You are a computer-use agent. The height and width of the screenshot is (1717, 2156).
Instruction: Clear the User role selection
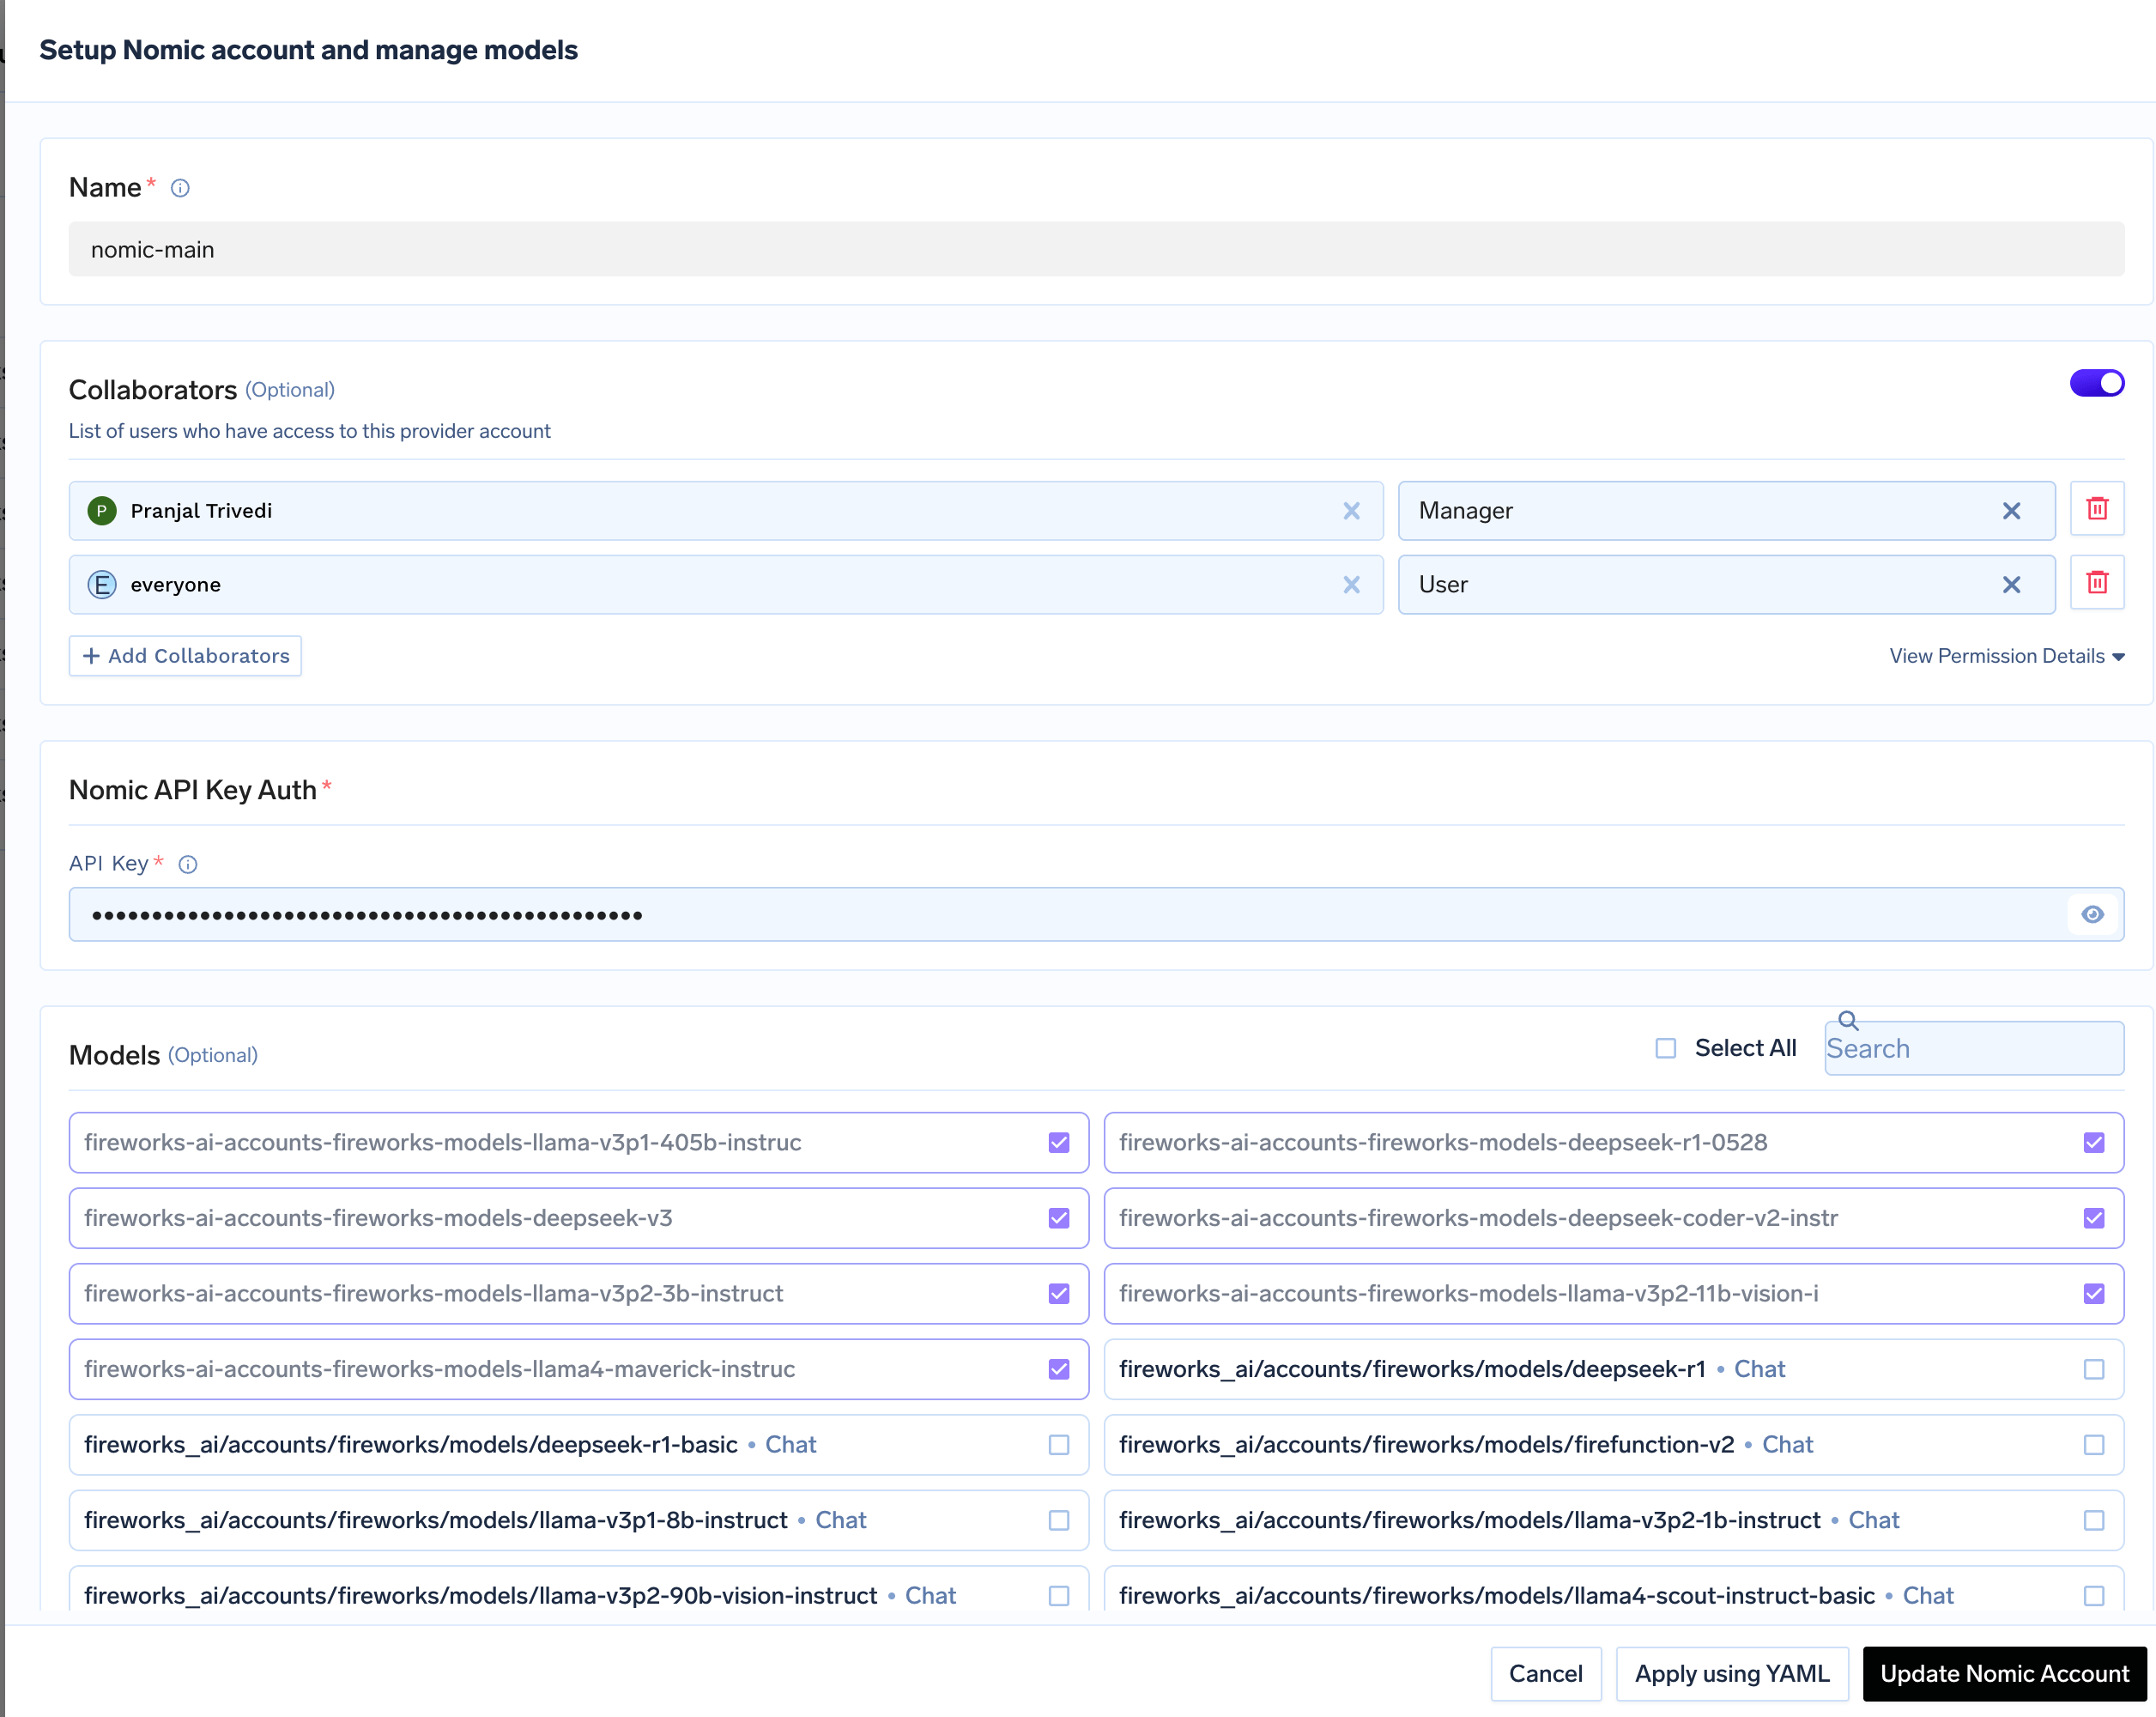[x=2011, y=585]
